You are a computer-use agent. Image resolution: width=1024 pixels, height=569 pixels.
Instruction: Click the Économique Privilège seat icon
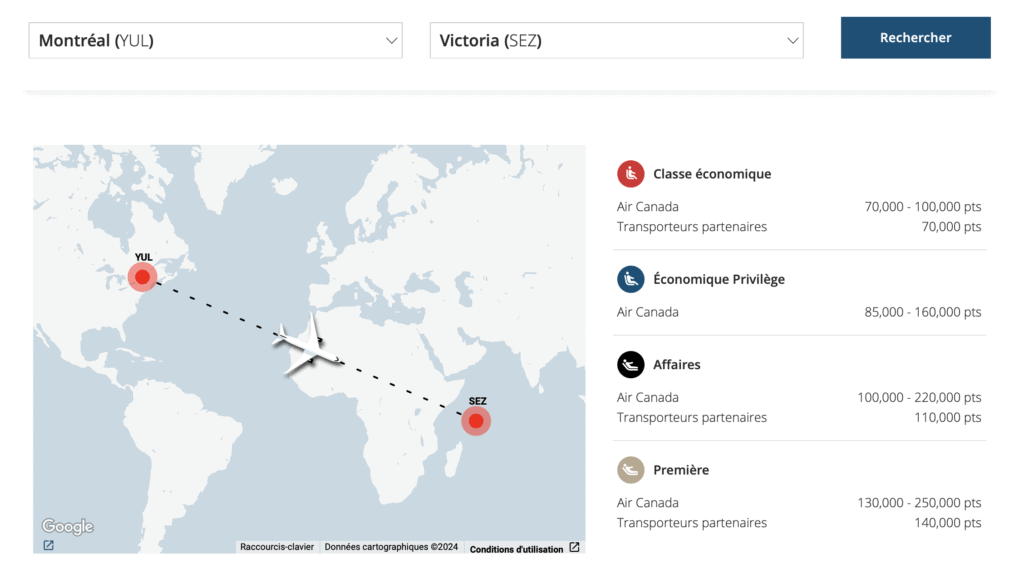pos(630,279)
